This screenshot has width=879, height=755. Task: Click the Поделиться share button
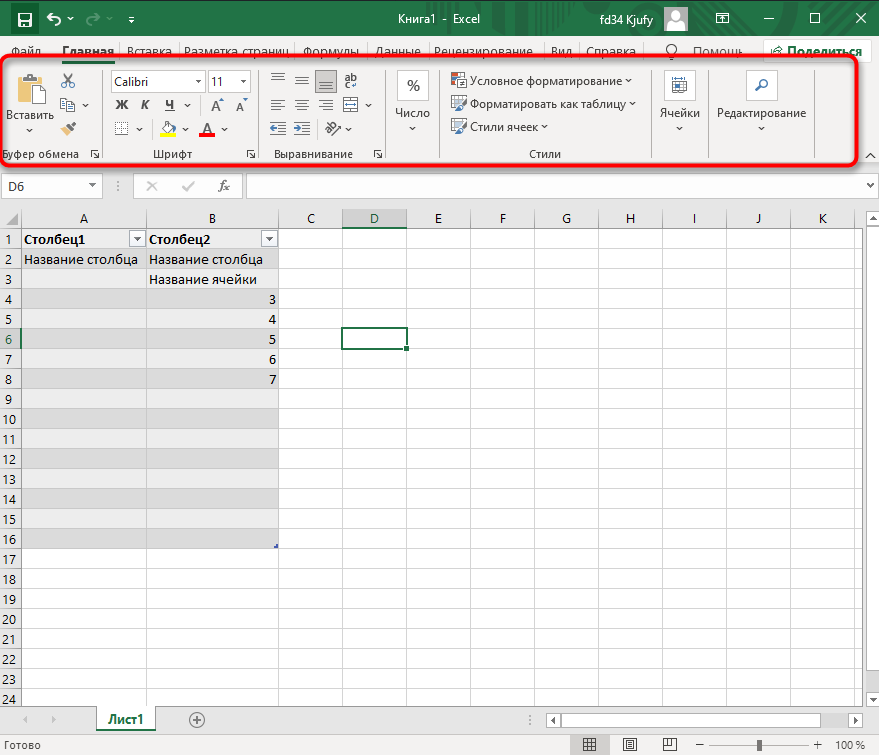[x=816, y=51]
